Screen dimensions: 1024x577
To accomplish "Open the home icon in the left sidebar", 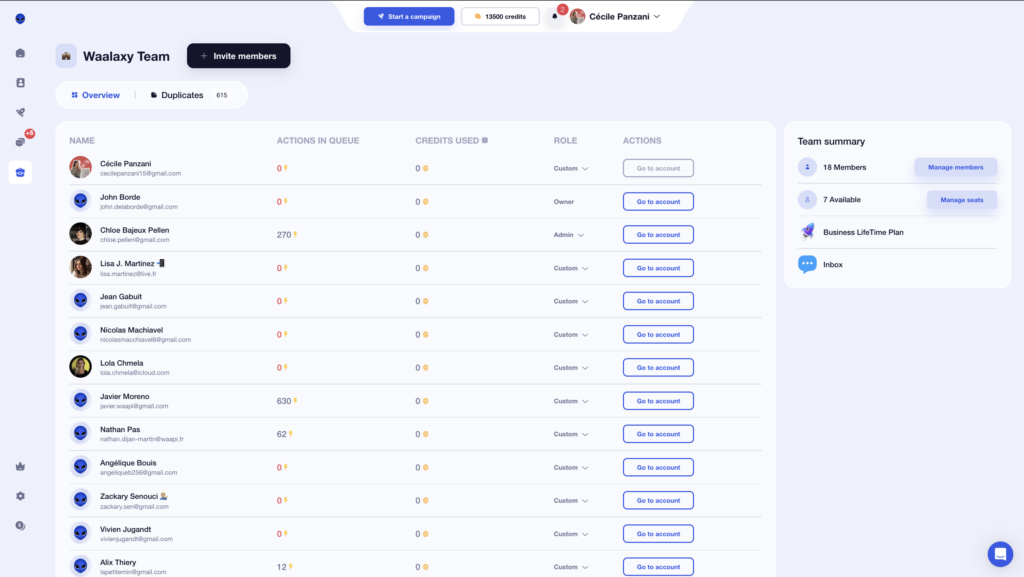I will pos(20,51).
